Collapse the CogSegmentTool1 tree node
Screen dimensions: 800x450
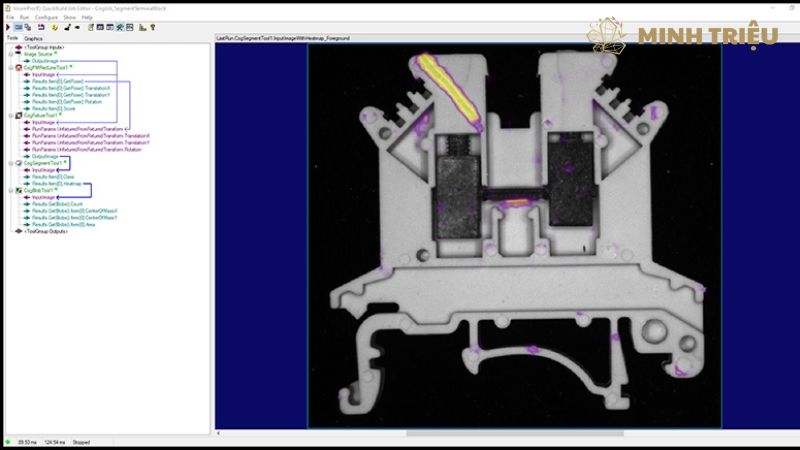click(10, 163)
